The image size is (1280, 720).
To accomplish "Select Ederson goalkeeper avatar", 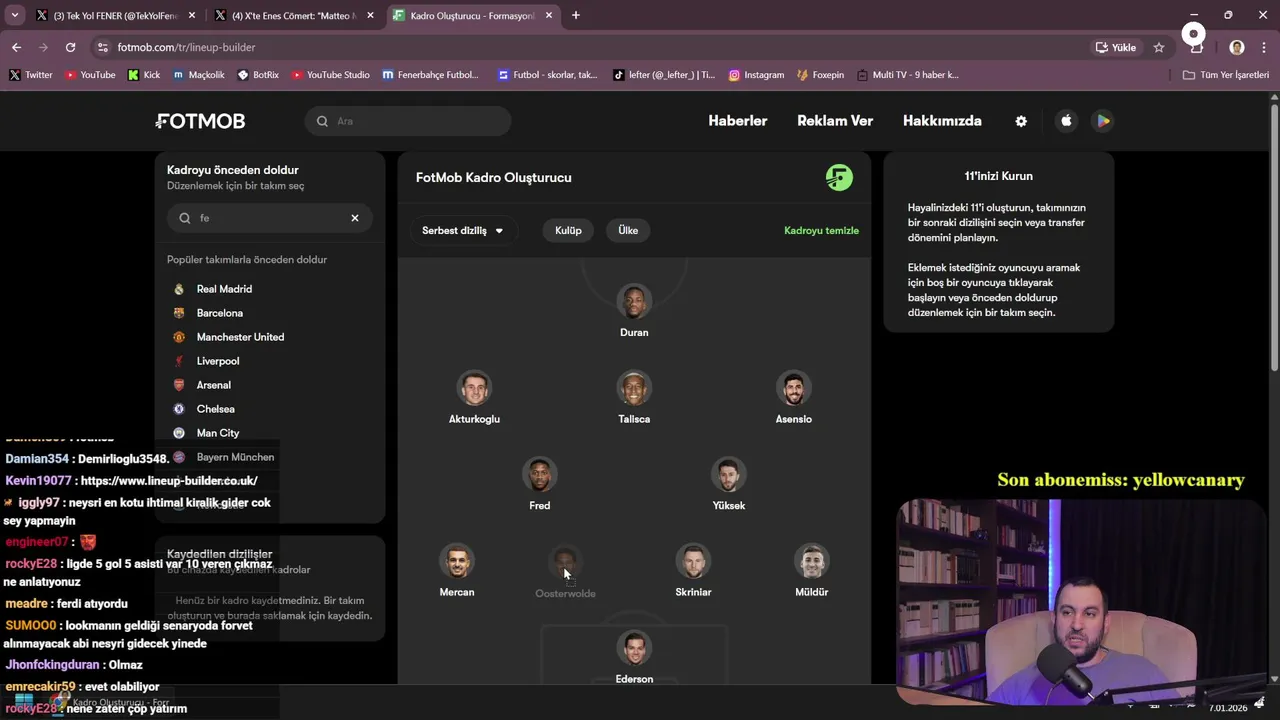I will click(x=634, y=648).
